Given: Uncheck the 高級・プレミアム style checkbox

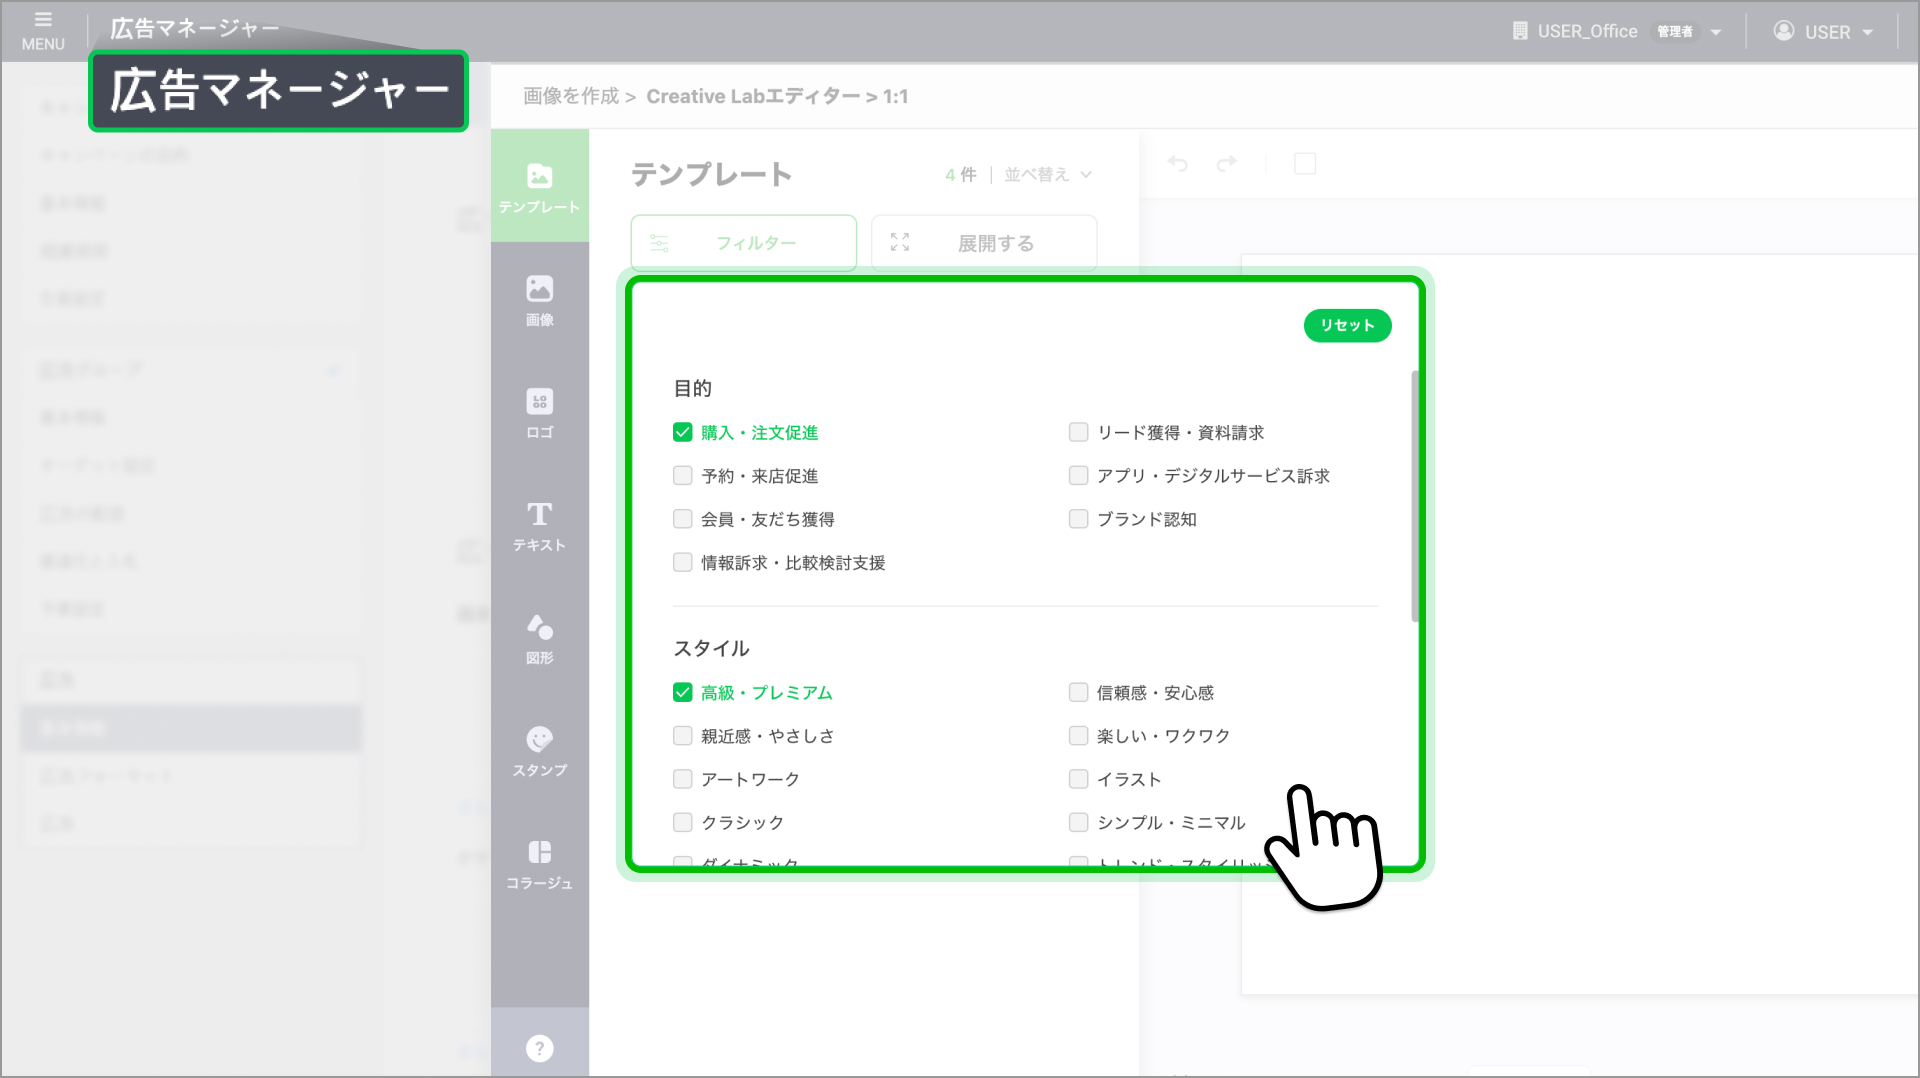Looking at the screenshot, I should click(x=683, y=692).
